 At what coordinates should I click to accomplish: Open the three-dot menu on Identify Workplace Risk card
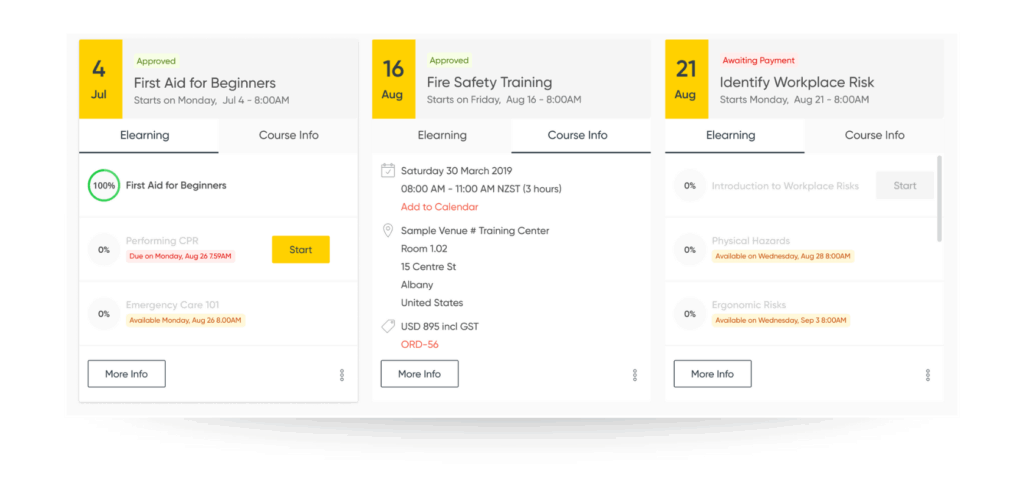(927, 375)
